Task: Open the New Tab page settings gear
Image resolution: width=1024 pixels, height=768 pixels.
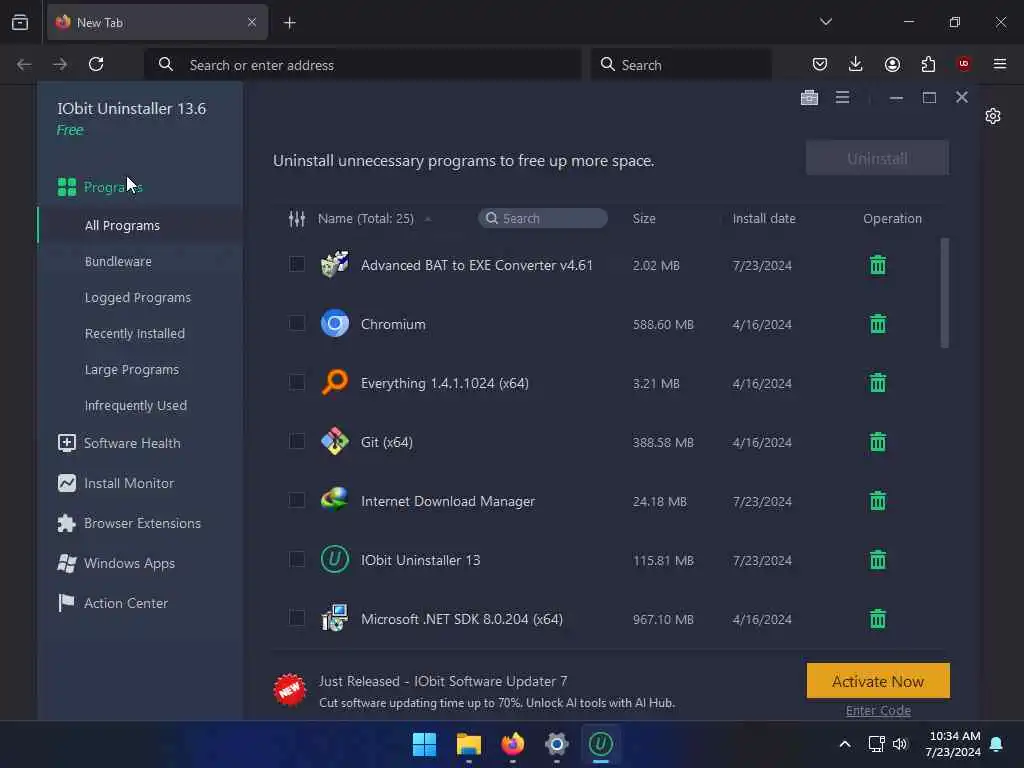Action: (993, 116)
